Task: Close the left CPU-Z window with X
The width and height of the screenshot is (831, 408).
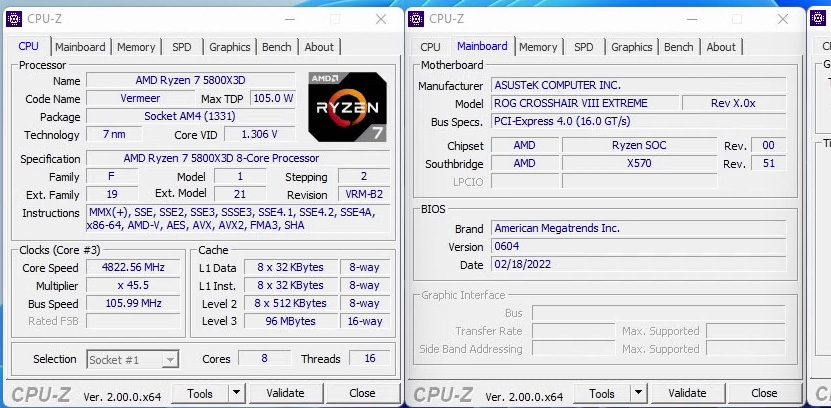Action: (x=381, y=19)
